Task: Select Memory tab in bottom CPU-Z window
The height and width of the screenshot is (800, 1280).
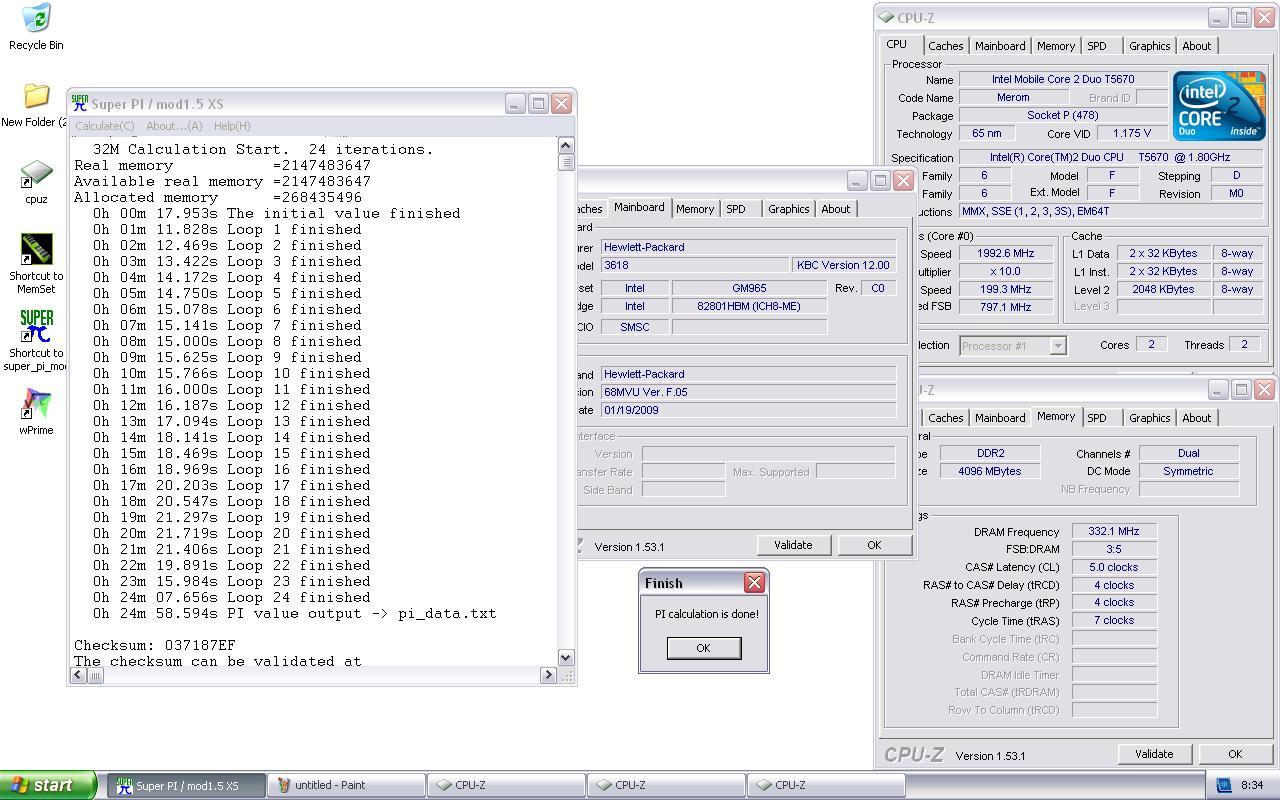Action: point(1055,416)
